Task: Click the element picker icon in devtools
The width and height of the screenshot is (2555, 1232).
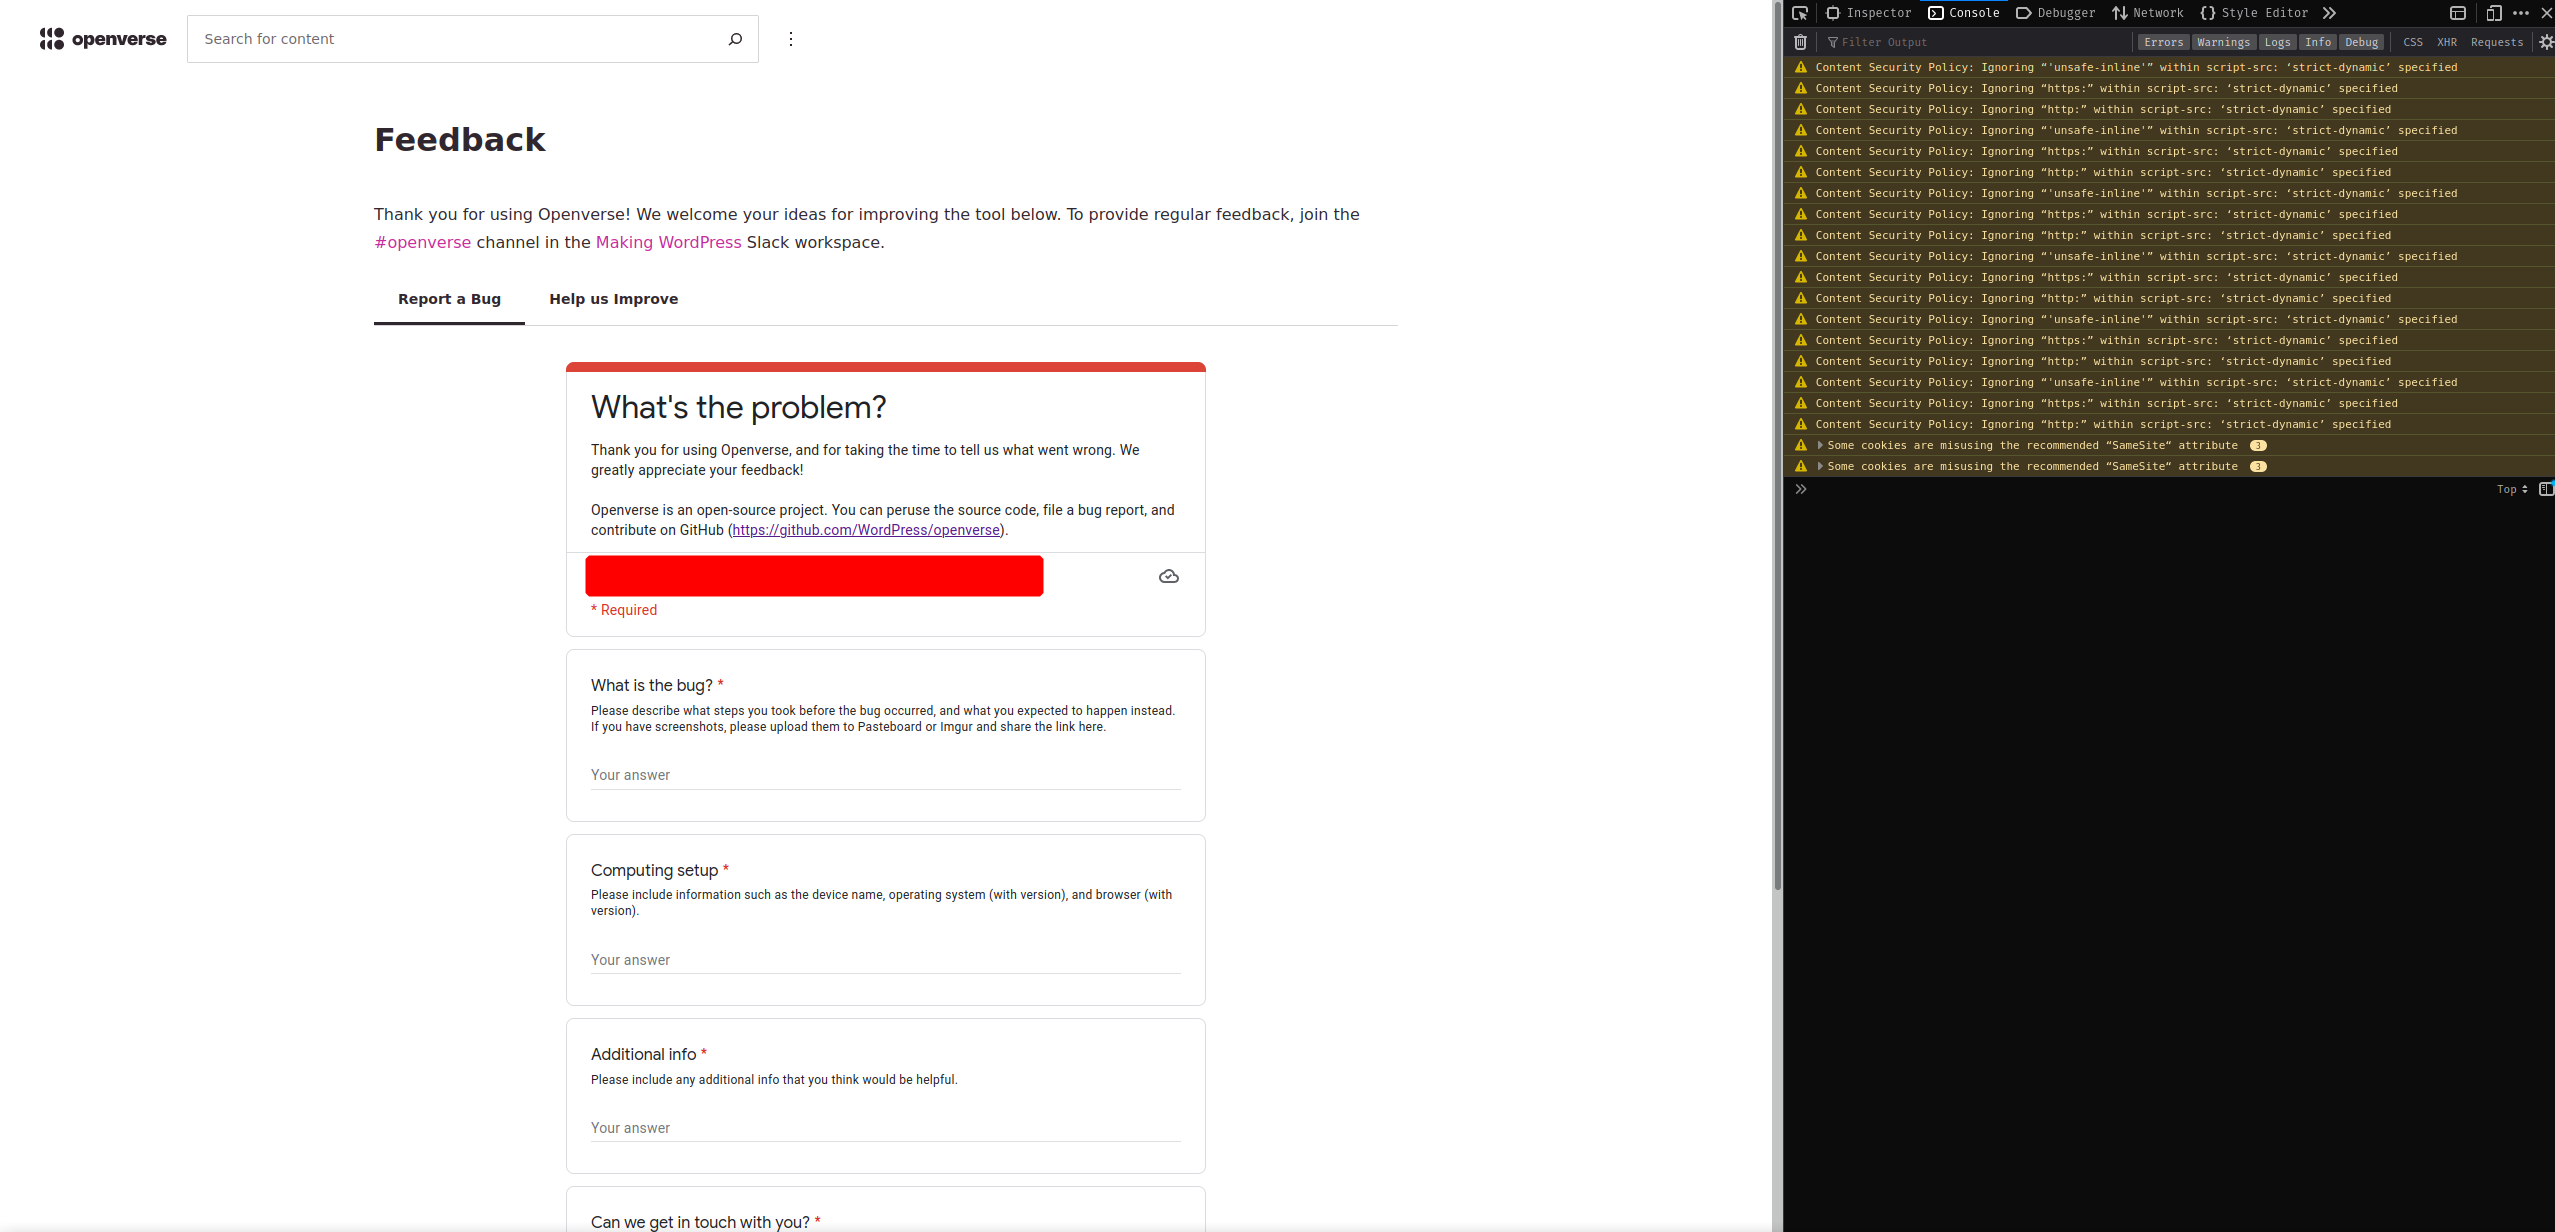Action: [x=1800, y=13]
